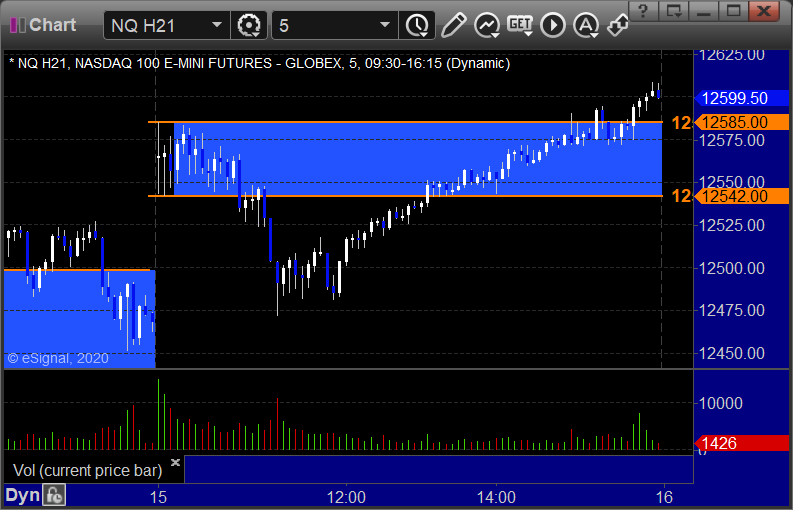Click the orange 12585.00 price label

[742, 122]
